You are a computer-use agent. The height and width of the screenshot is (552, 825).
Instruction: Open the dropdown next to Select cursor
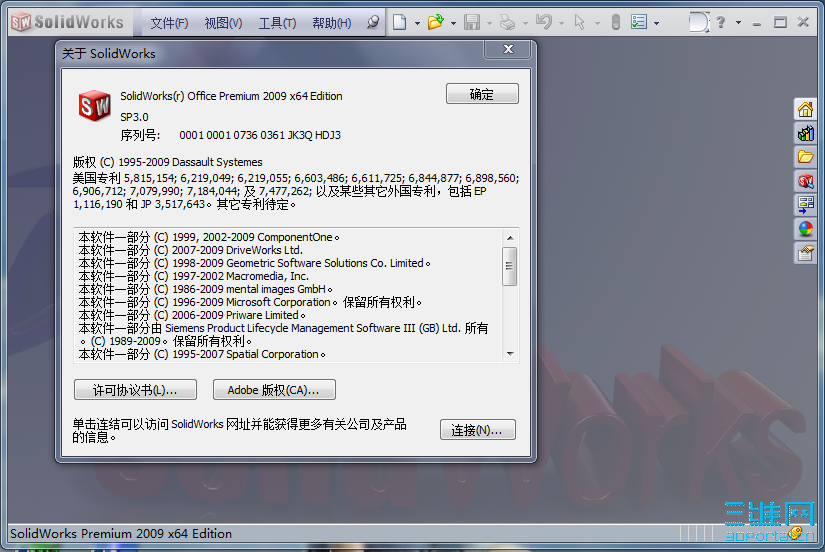point(597,23)
